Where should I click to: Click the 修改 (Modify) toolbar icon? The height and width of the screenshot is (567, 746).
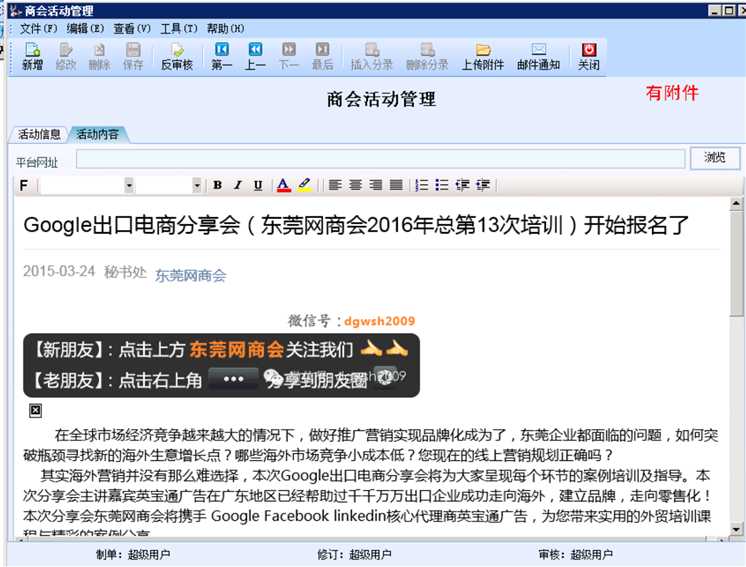pos(66,56)
